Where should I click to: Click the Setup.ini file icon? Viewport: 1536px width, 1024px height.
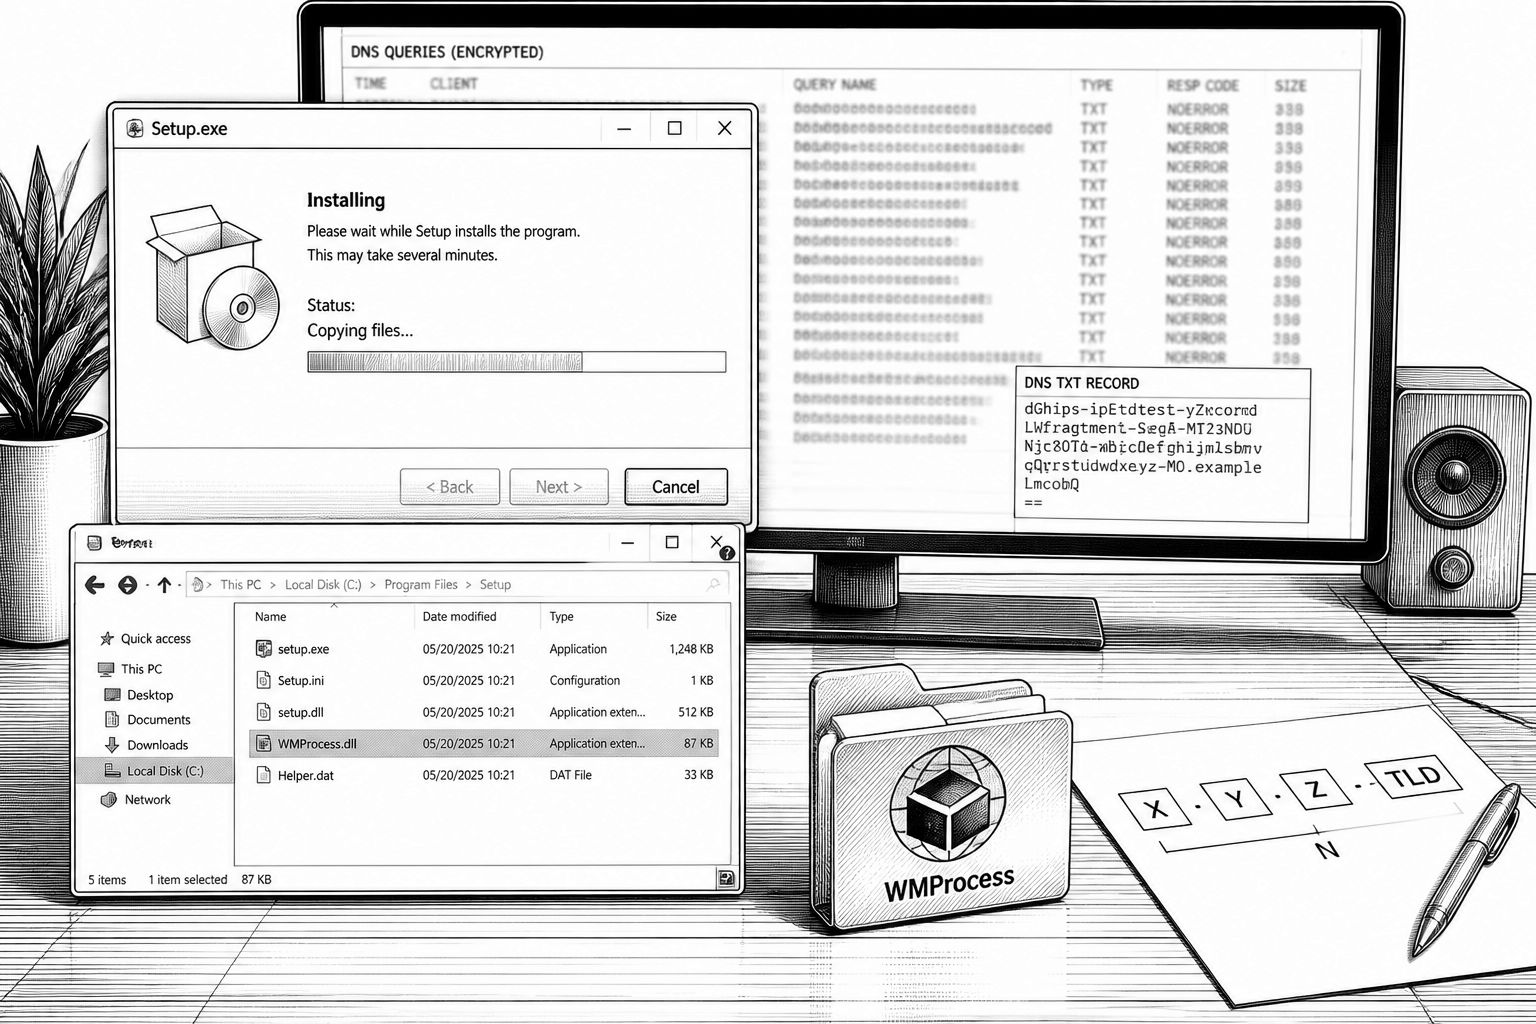(264, 680)
